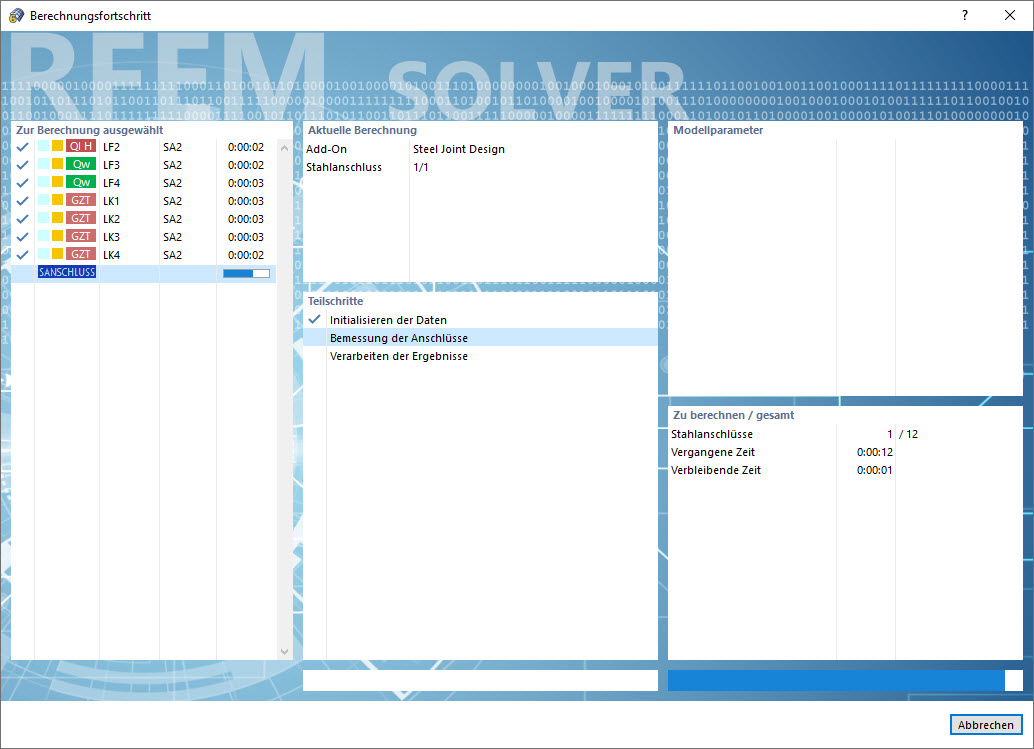Image resolution: width=1034 pixels, height=749 pixels.
Task: Click the empty partial progress bar at bottom center
Action: tap(480, 680)
